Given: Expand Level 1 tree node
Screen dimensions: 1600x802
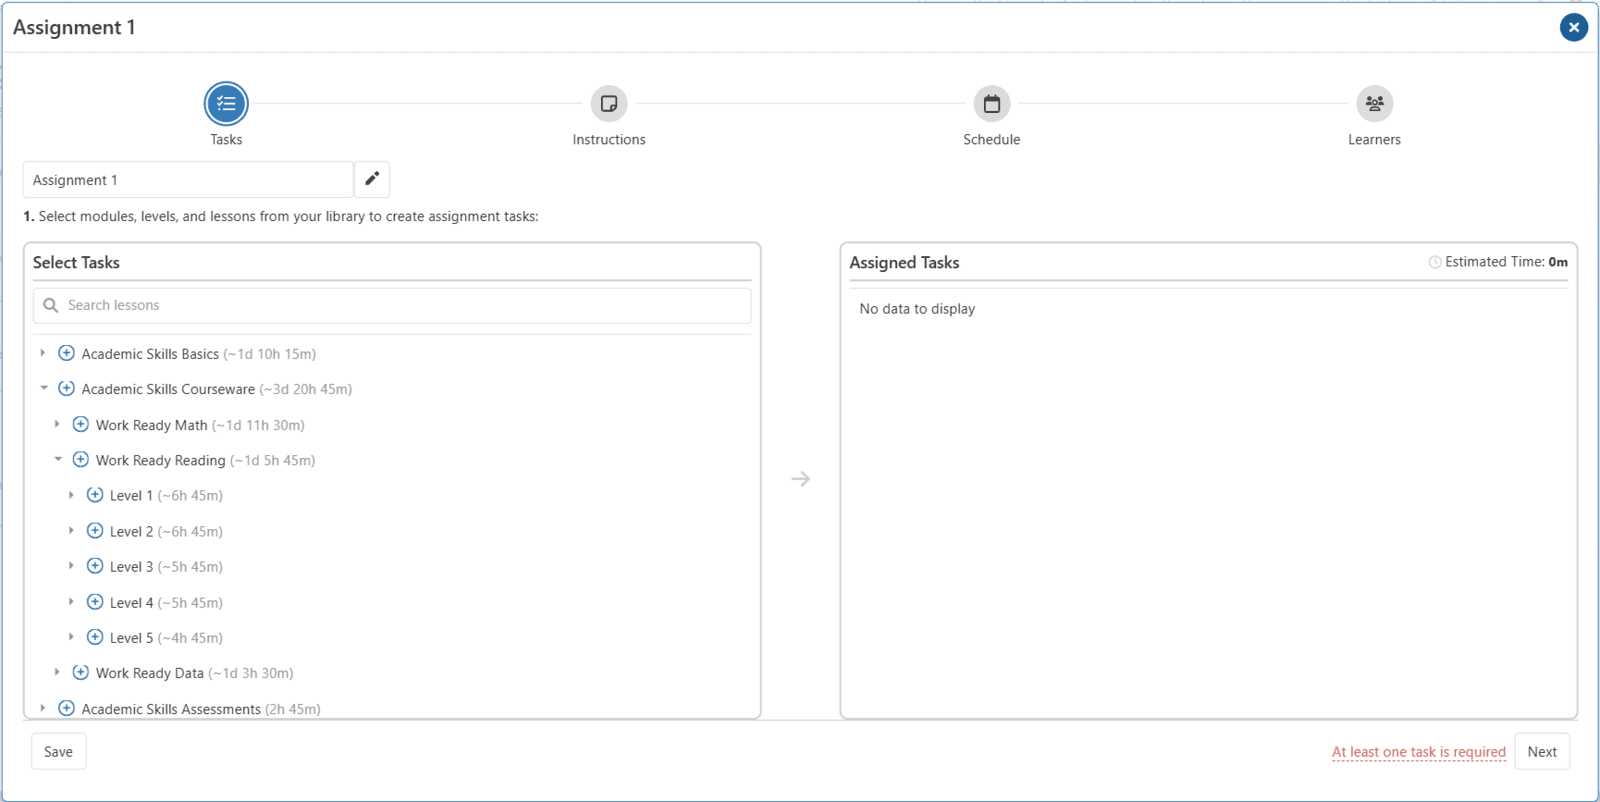Looking at the screenshot, I should click(x=71, y=495).
